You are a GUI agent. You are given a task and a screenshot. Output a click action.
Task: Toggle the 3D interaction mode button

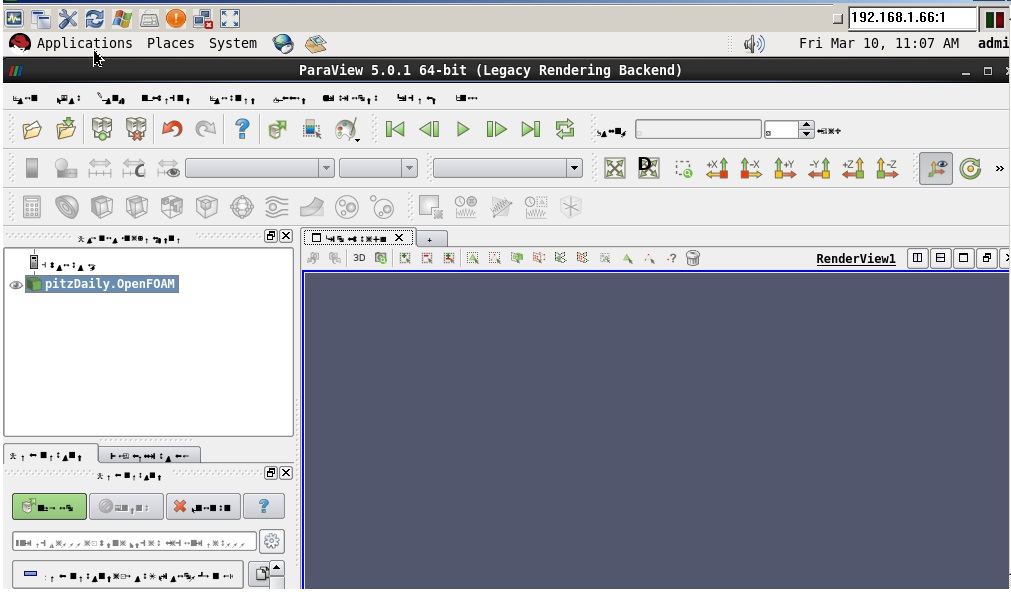(x=359, y=258)
